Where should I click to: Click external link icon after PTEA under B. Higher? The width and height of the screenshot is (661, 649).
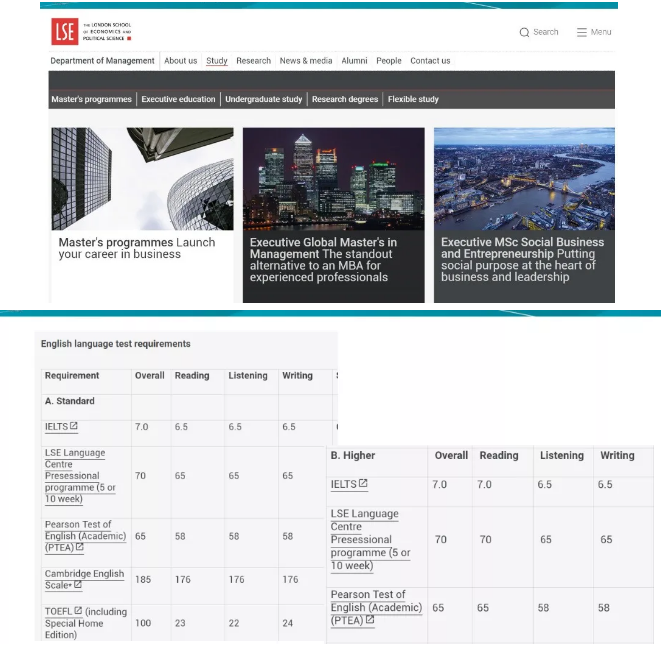tap(370, 620)
